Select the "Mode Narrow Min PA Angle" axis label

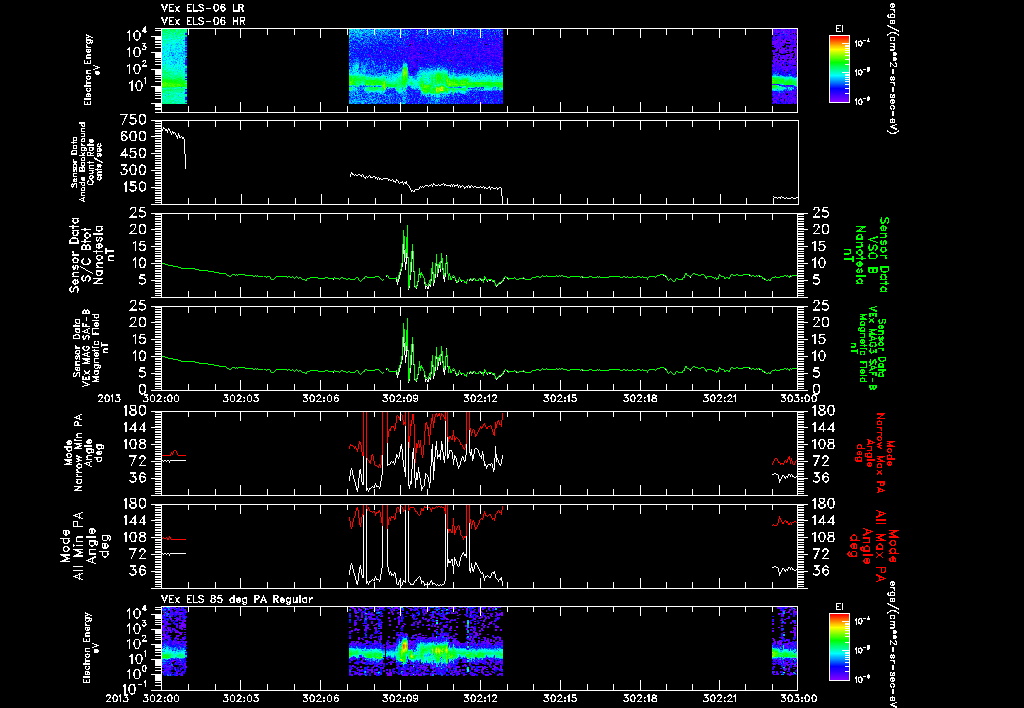84,453
